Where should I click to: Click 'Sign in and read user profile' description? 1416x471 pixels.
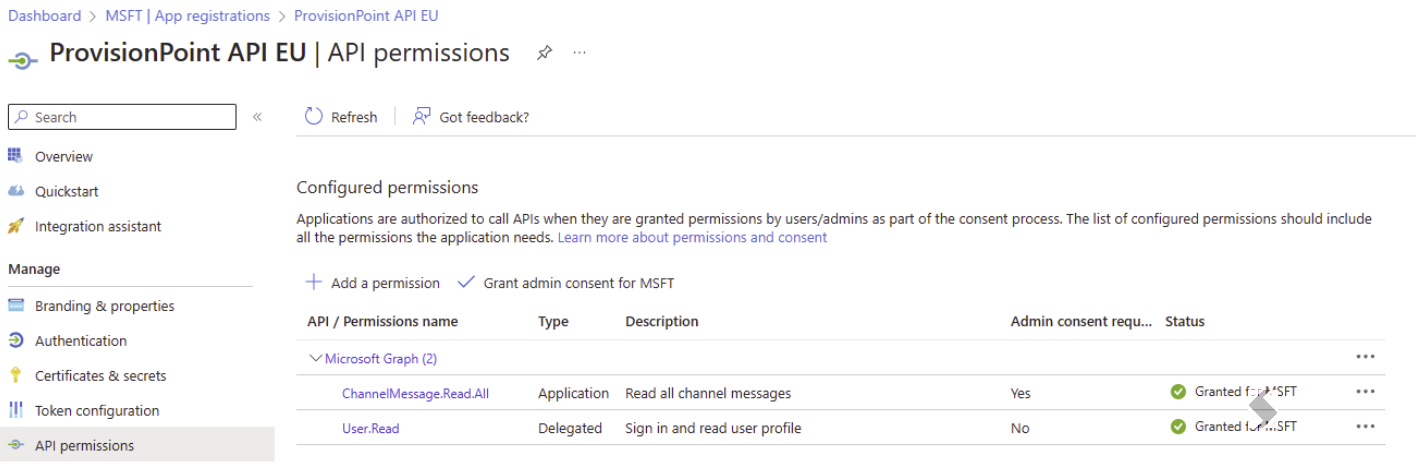713,428
